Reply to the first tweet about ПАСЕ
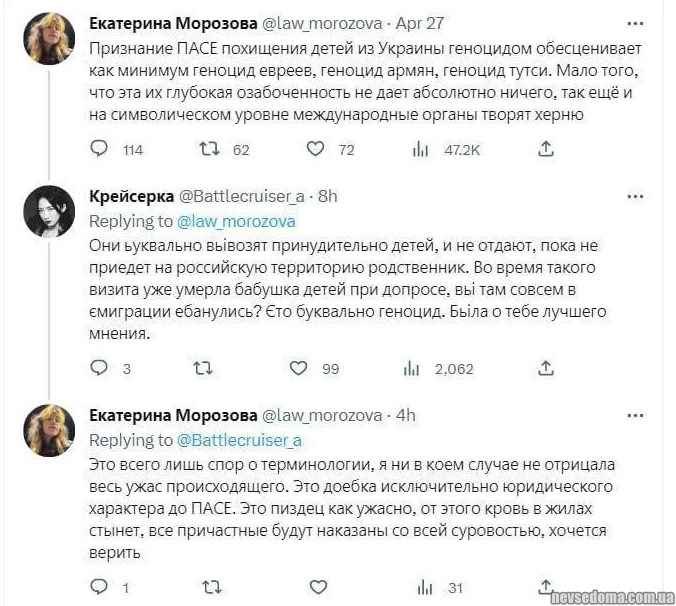This screenshot has height=606, width=676. coord(99,149)
